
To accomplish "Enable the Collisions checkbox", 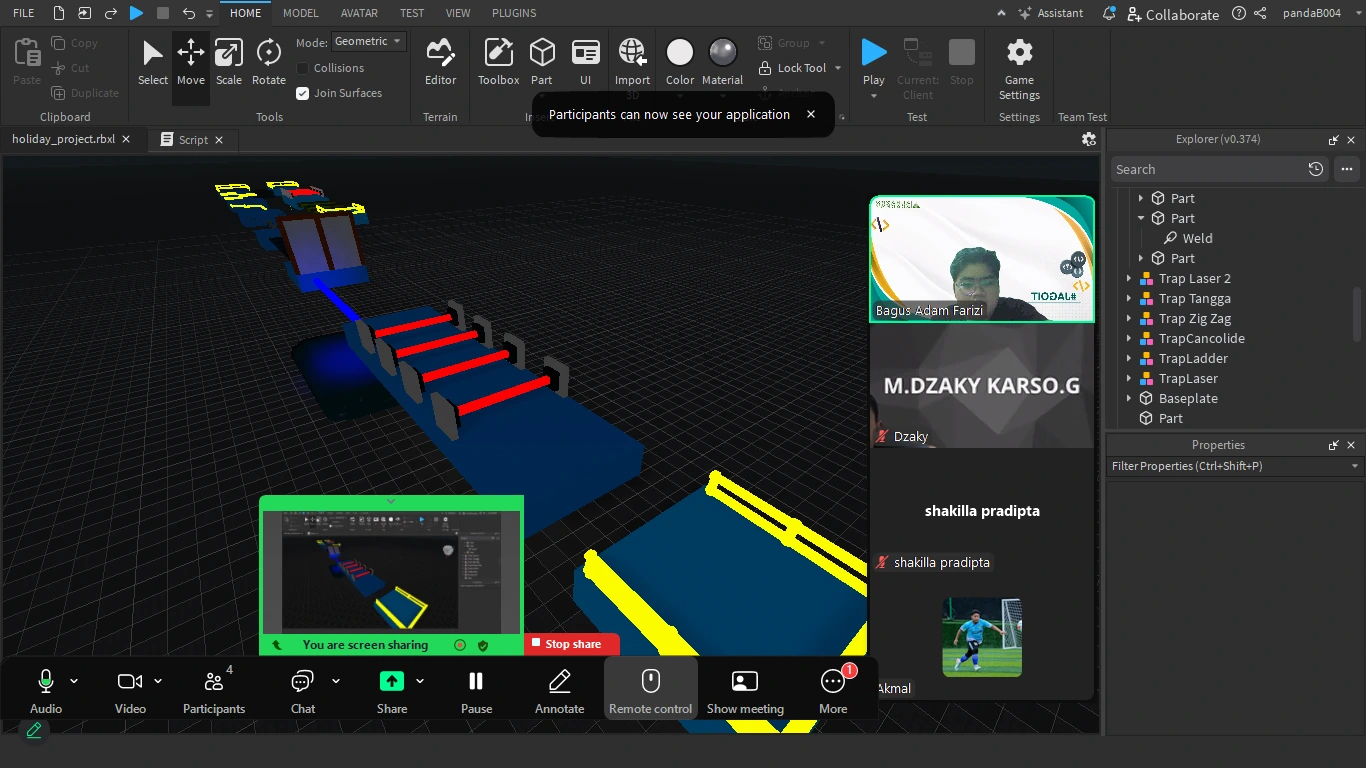I will point(303,68).
